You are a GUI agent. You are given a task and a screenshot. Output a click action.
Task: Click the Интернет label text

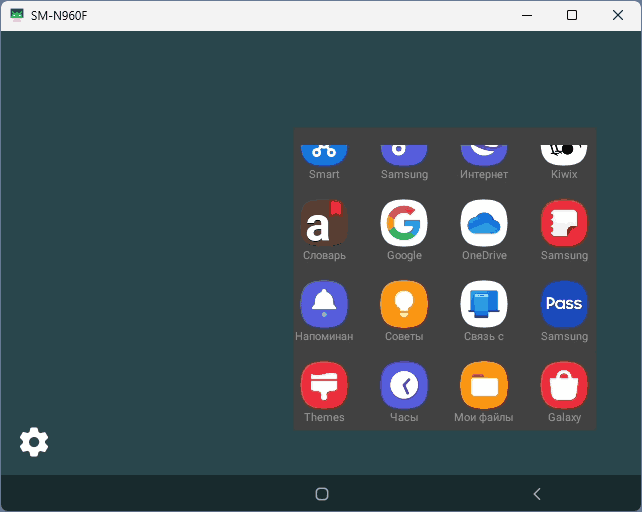coord(484,174)
